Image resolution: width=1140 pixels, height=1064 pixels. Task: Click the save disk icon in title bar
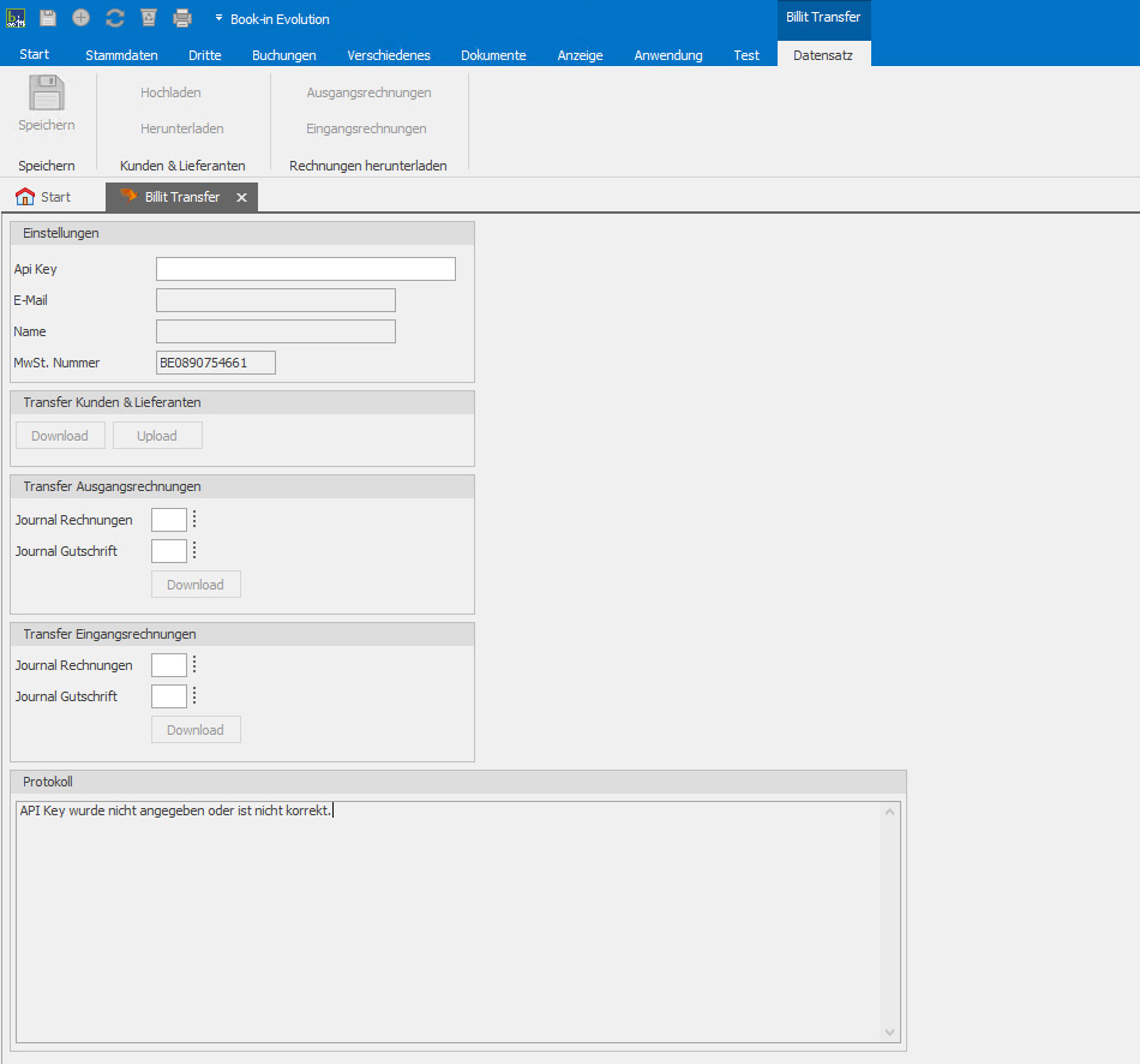click(48, 18)
